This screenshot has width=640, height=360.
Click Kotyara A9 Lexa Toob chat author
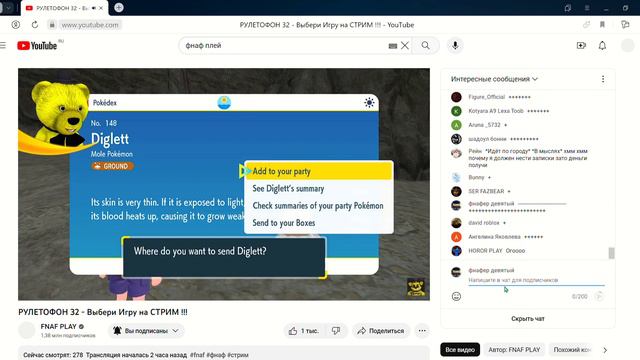pos(496,111)
